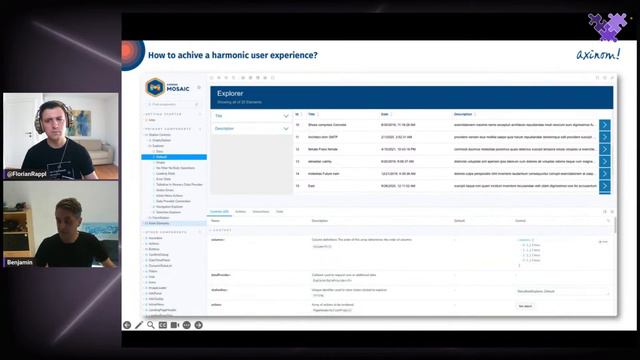Select Navigation Explorer in sidebar
Screen dimensions: 640x360
(168, 207)
